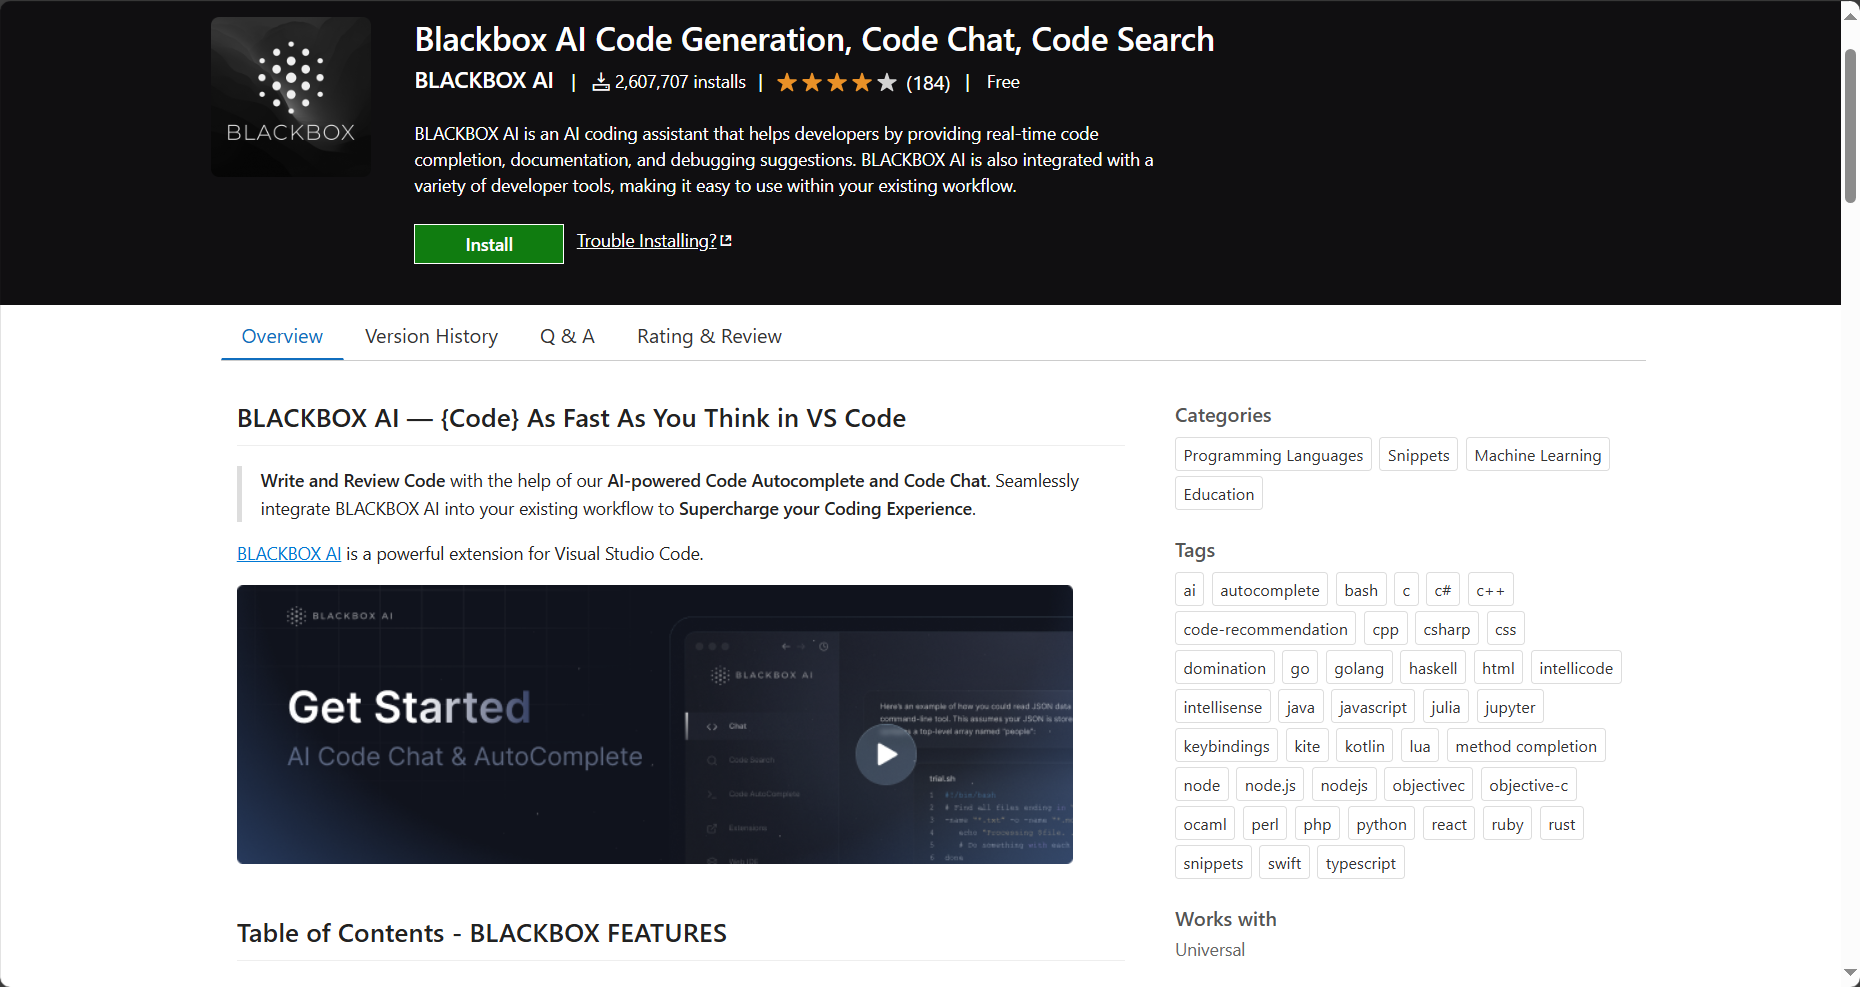Select the kite tag
Screen dimensions: 1860x987
tap(1308, 746)
